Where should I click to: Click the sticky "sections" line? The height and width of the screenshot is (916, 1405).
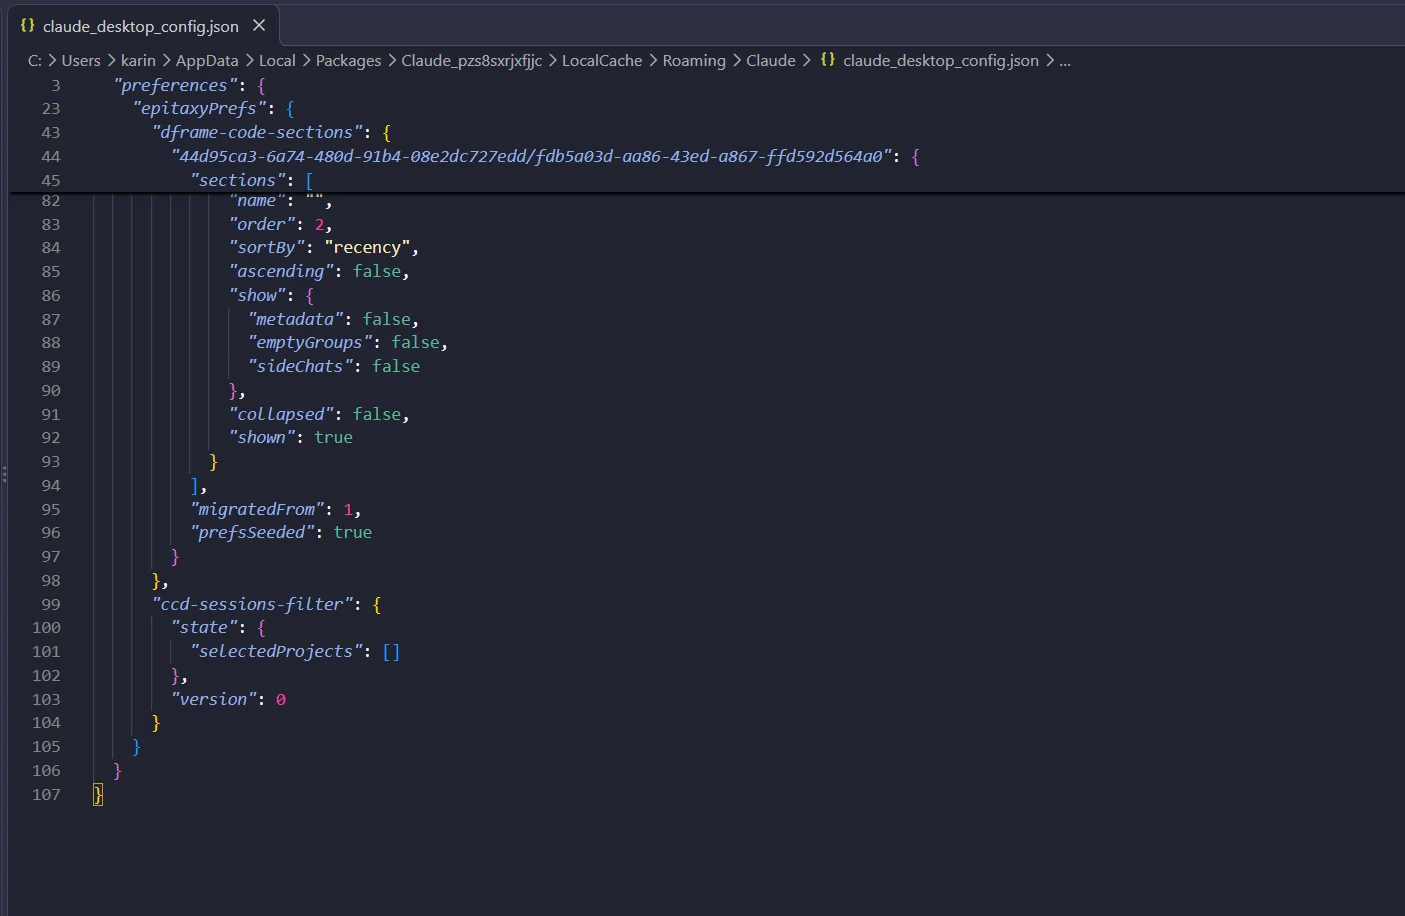238,180
